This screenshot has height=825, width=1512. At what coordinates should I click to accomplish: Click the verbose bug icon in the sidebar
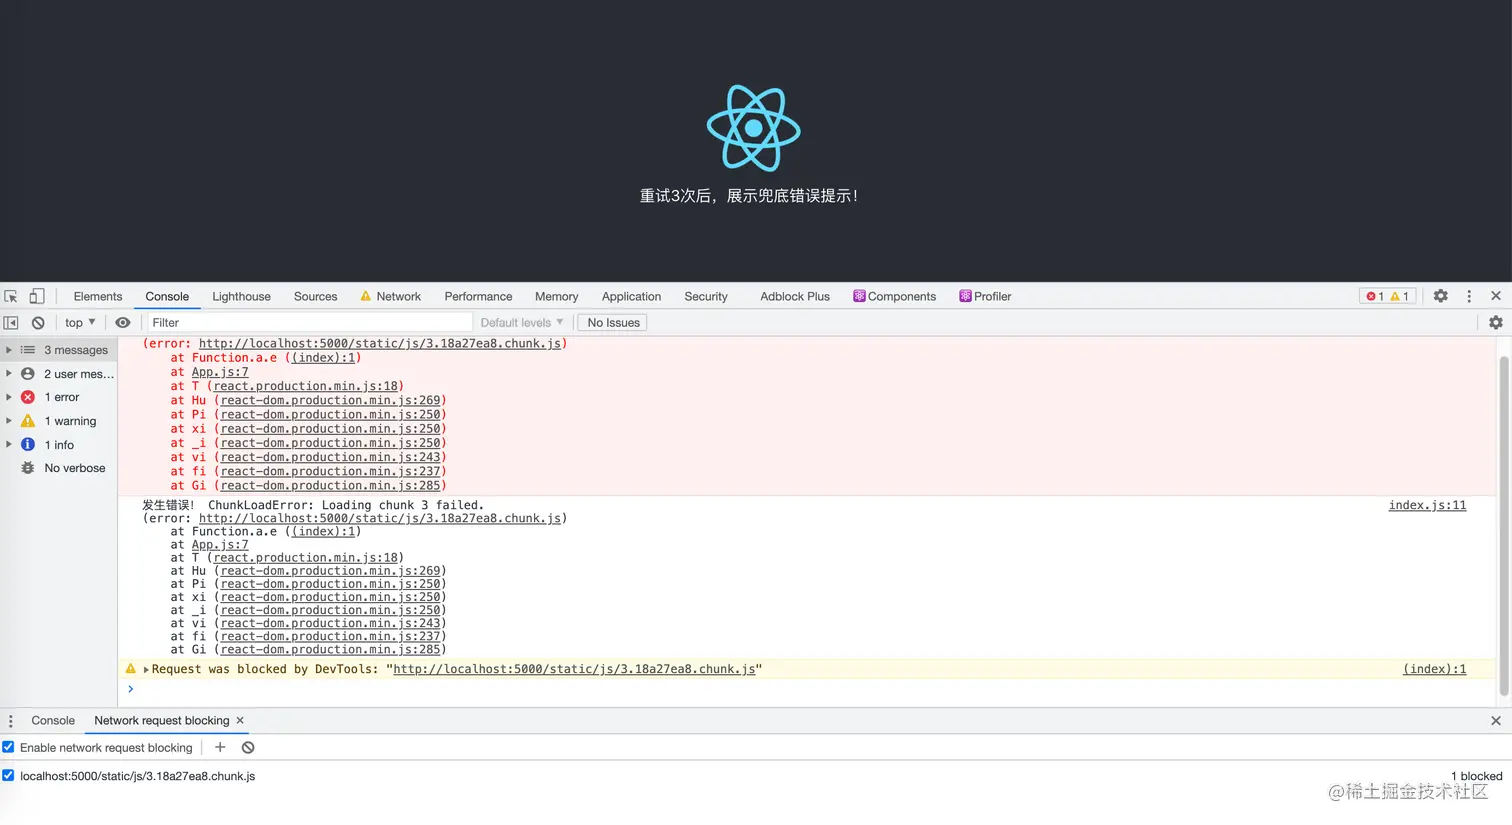[28, 468]
